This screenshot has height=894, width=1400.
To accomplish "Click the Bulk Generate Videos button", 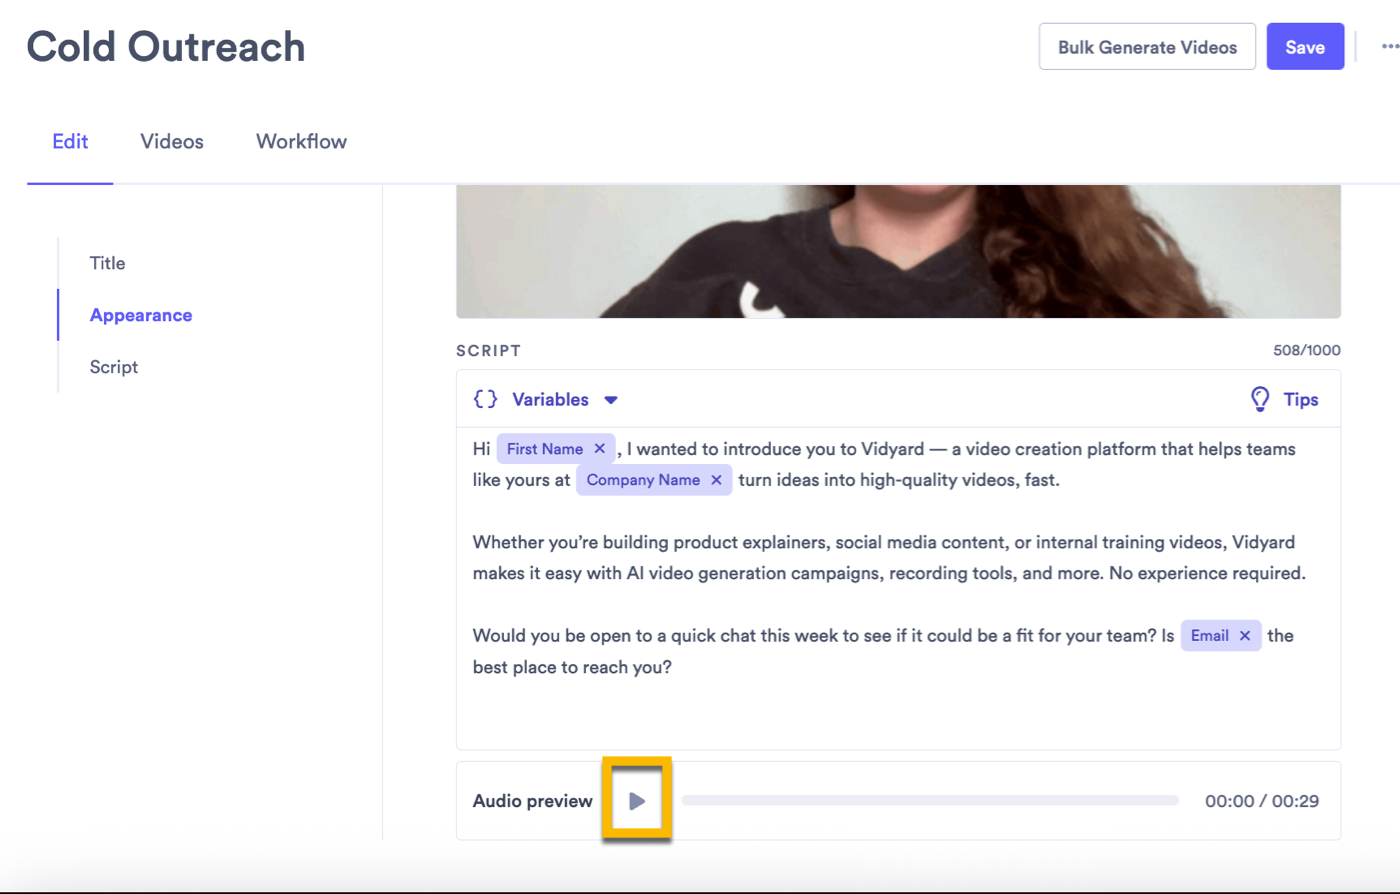I will coord(1147,46).
